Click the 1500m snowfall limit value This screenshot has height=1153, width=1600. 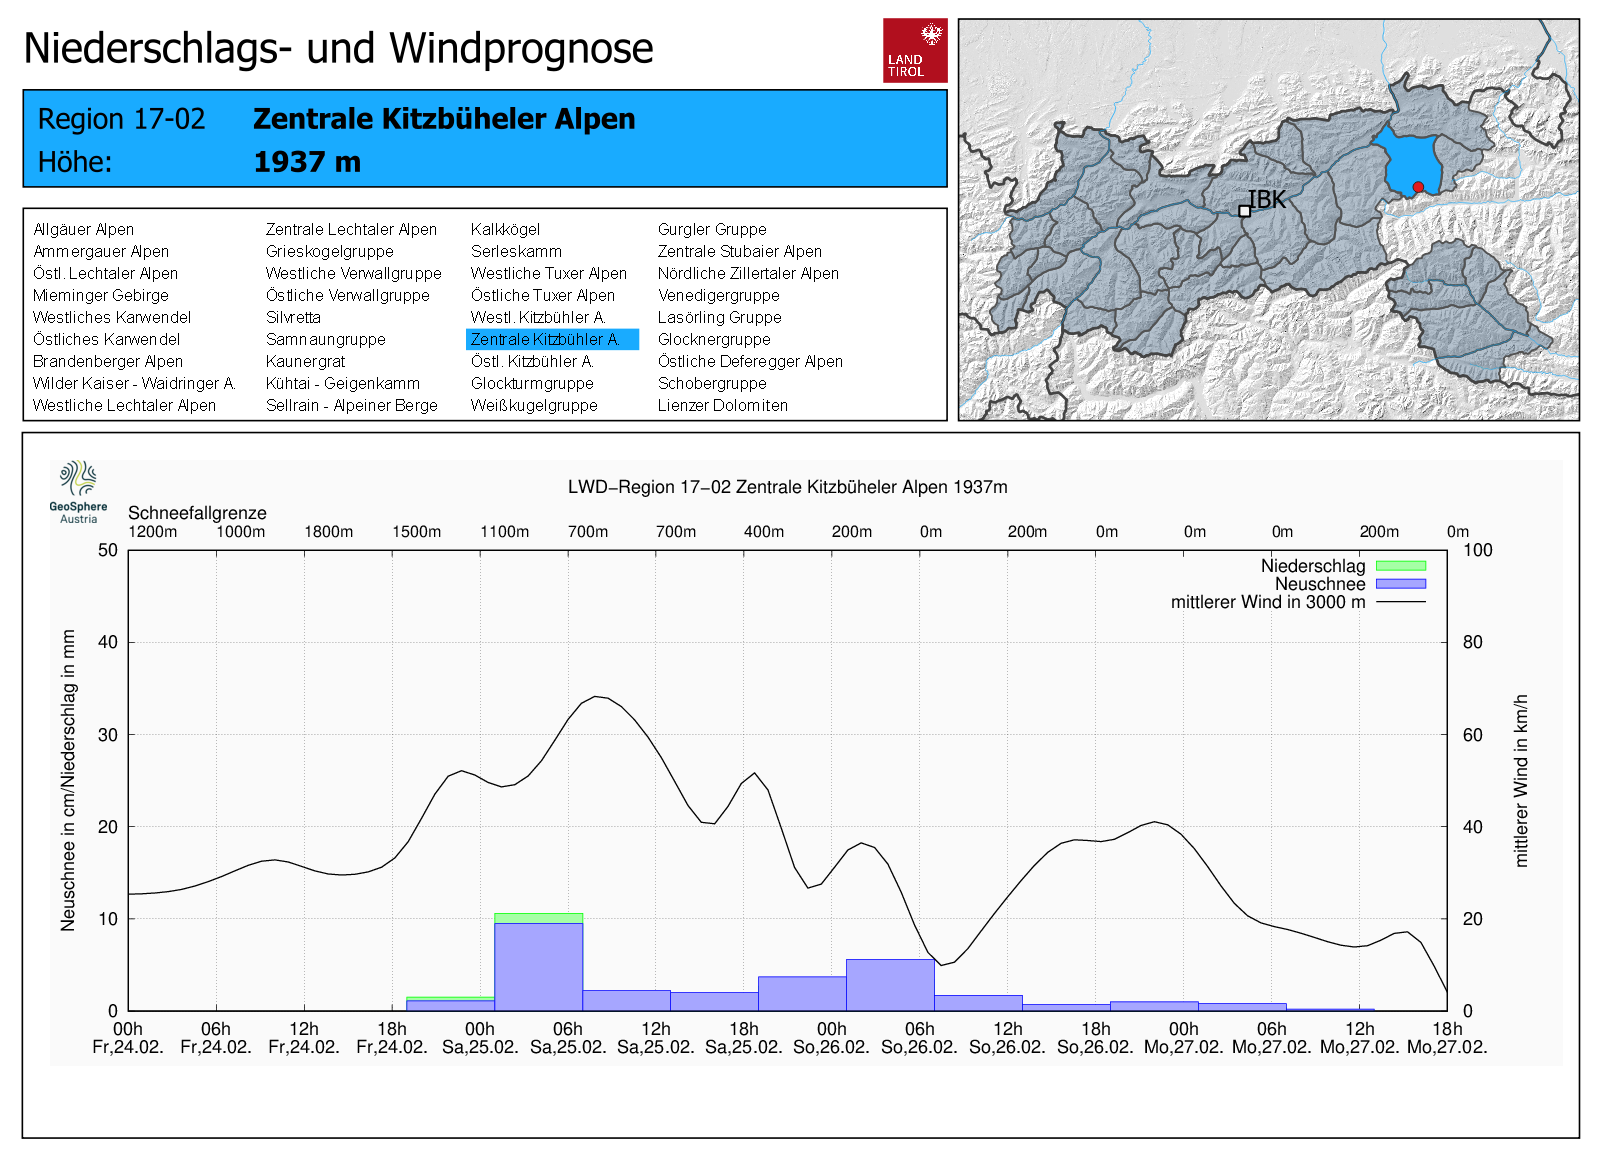[416, 532]
